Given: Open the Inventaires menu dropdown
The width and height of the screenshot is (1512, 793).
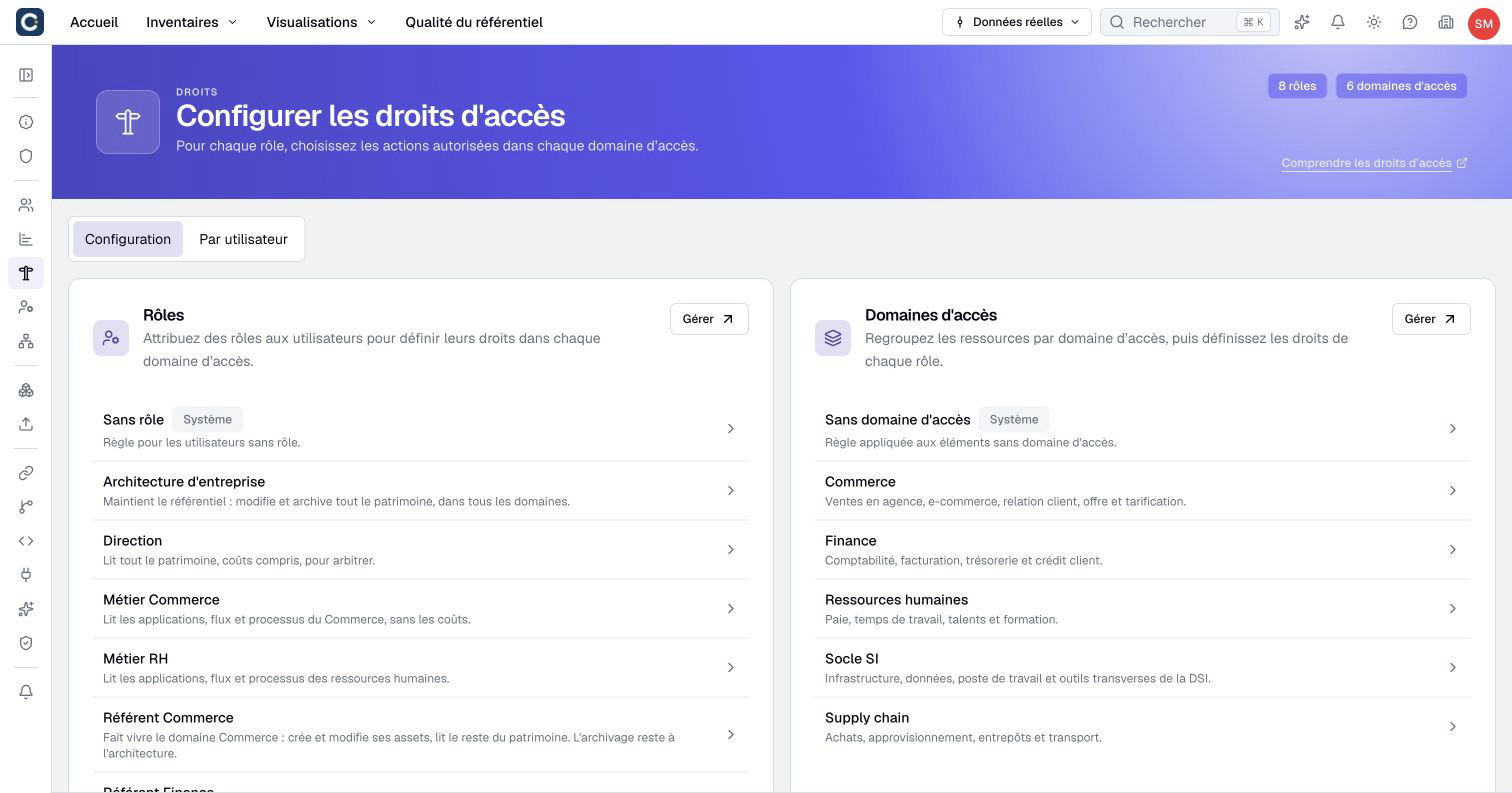Looking at the screenshot, I should coord(191,22).
